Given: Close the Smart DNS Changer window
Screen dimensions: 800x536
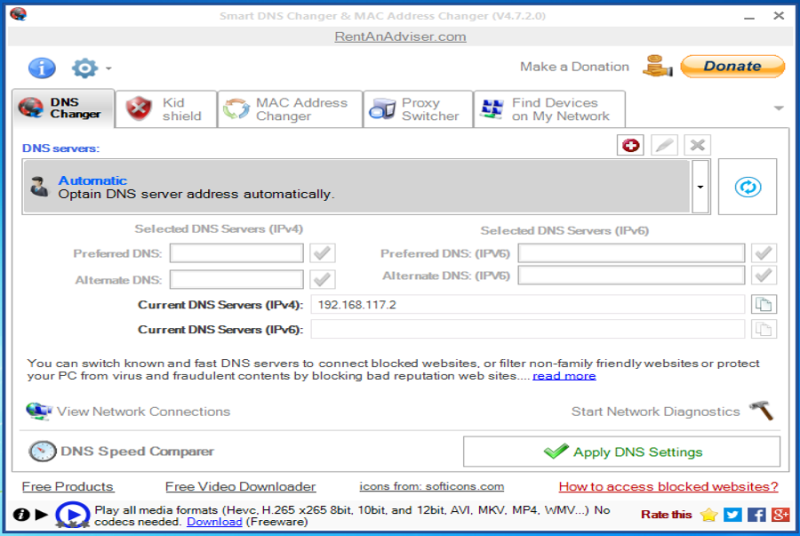Looking at the screenshot, I should click(779, 16).
